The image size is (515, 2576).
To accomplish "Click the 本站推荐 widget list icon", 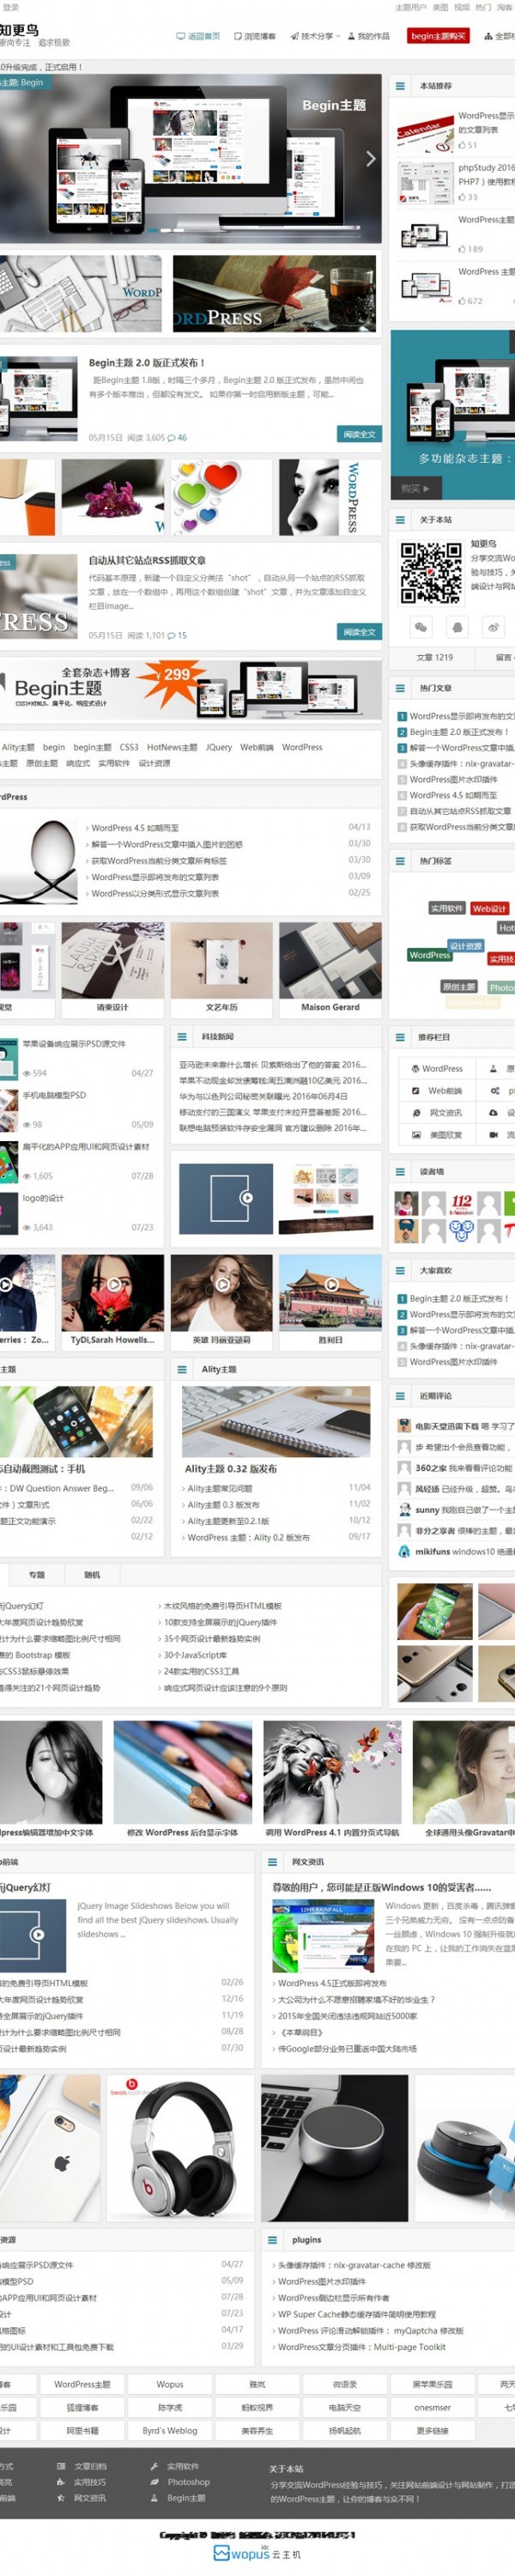I will coord(400,86).
